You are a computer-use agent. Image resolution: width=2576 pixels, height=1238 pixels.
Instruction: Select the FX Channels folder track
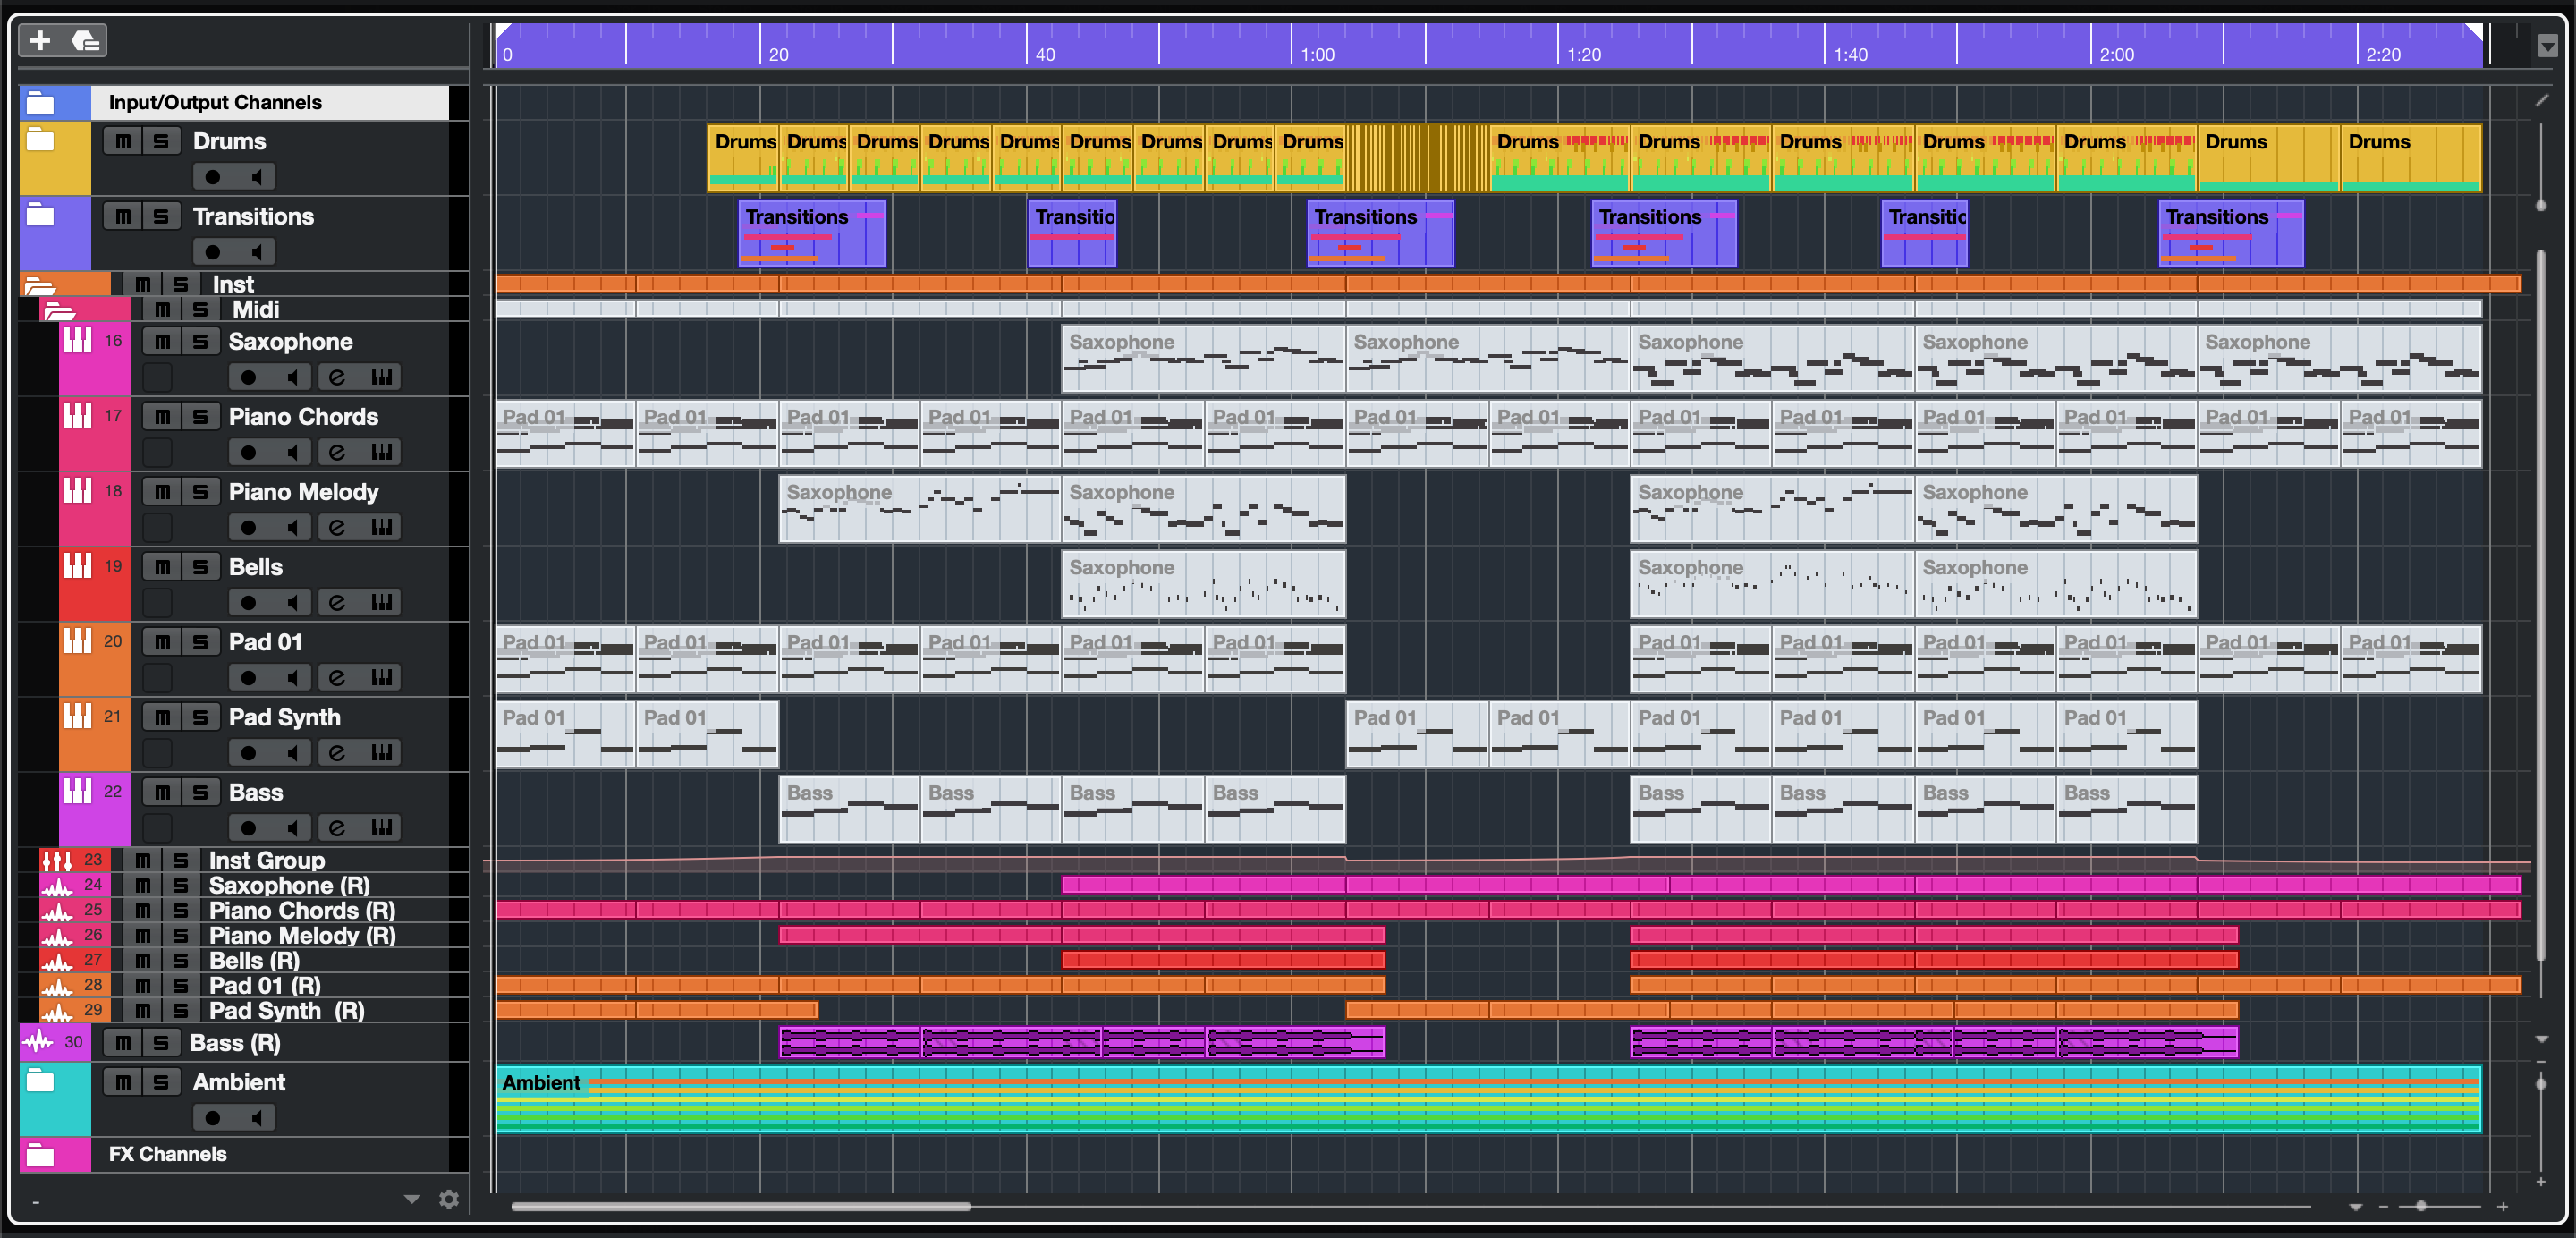tap(168, 1154)
